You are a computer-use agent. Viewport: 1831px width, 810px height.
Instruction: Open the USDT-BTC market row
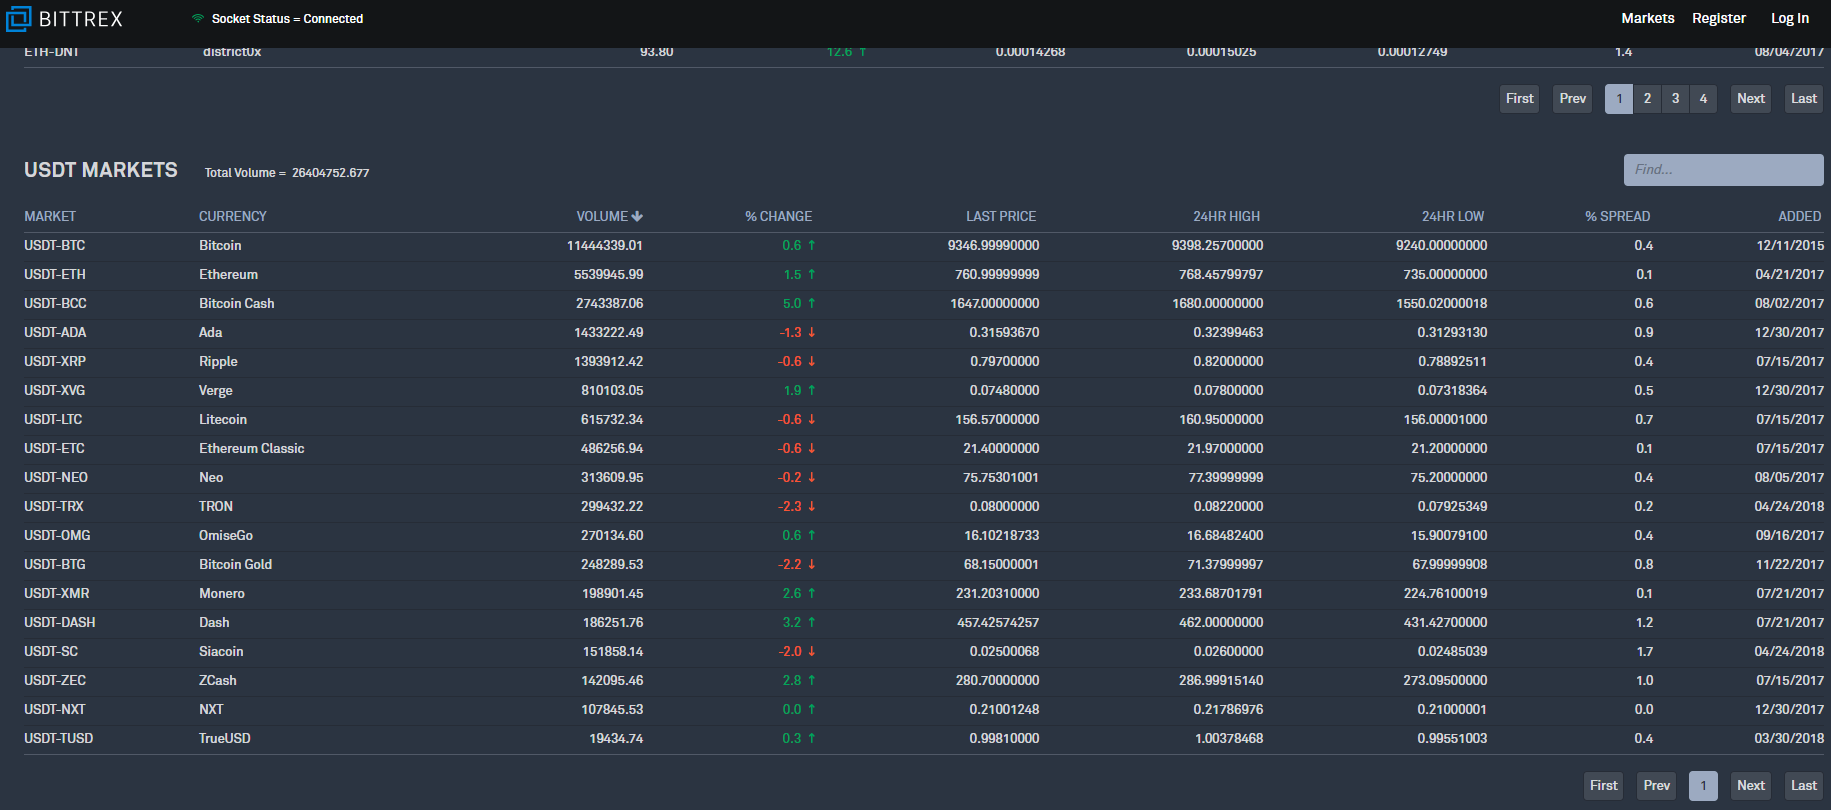click(55, 246)
